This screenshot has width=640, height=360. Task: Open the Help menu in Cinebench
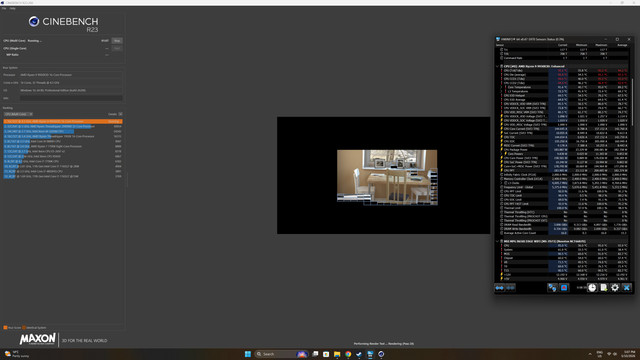pos(13,8)
